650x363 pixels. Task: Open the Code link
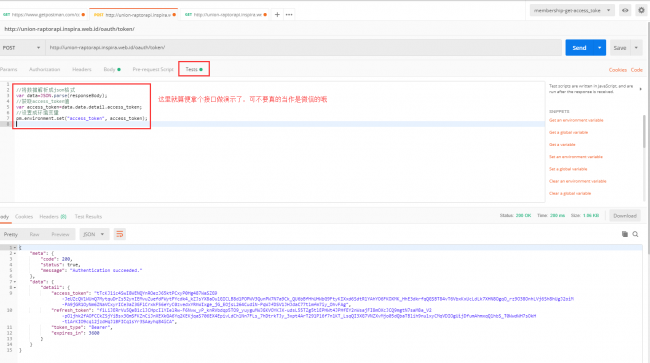[637, 70]
